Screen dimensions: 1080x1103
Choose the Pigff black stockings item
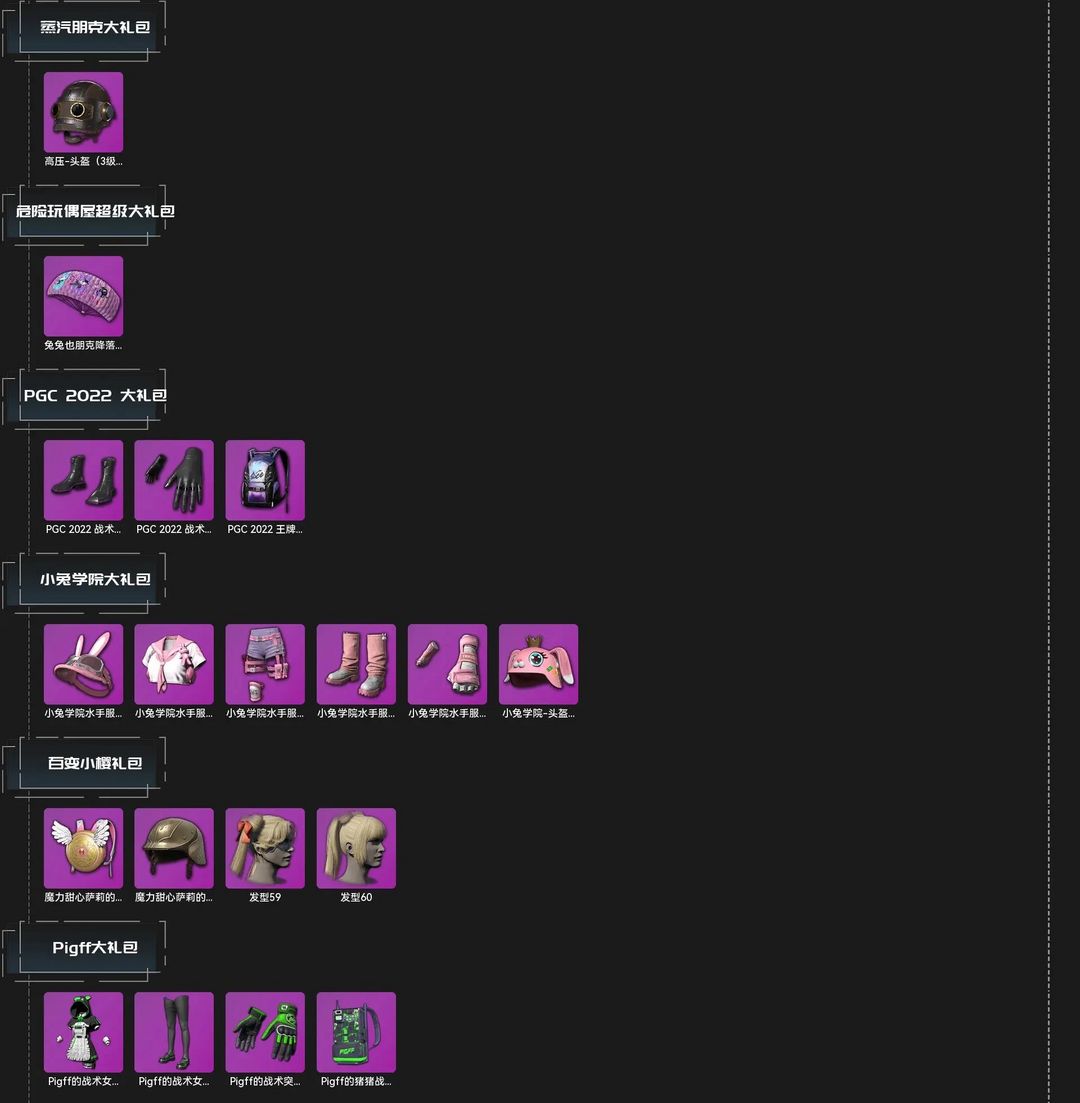[x=174, y=1033]
